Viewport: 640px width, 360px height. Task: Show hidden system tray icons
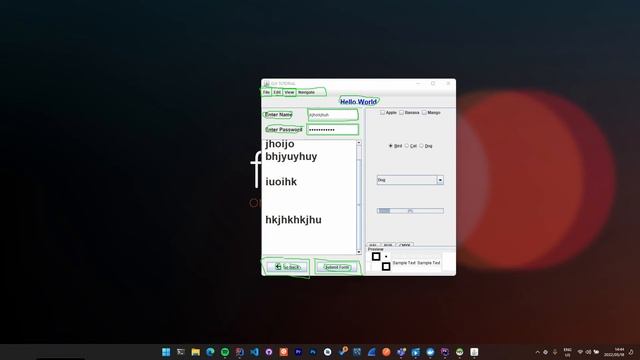coord(538,352)
